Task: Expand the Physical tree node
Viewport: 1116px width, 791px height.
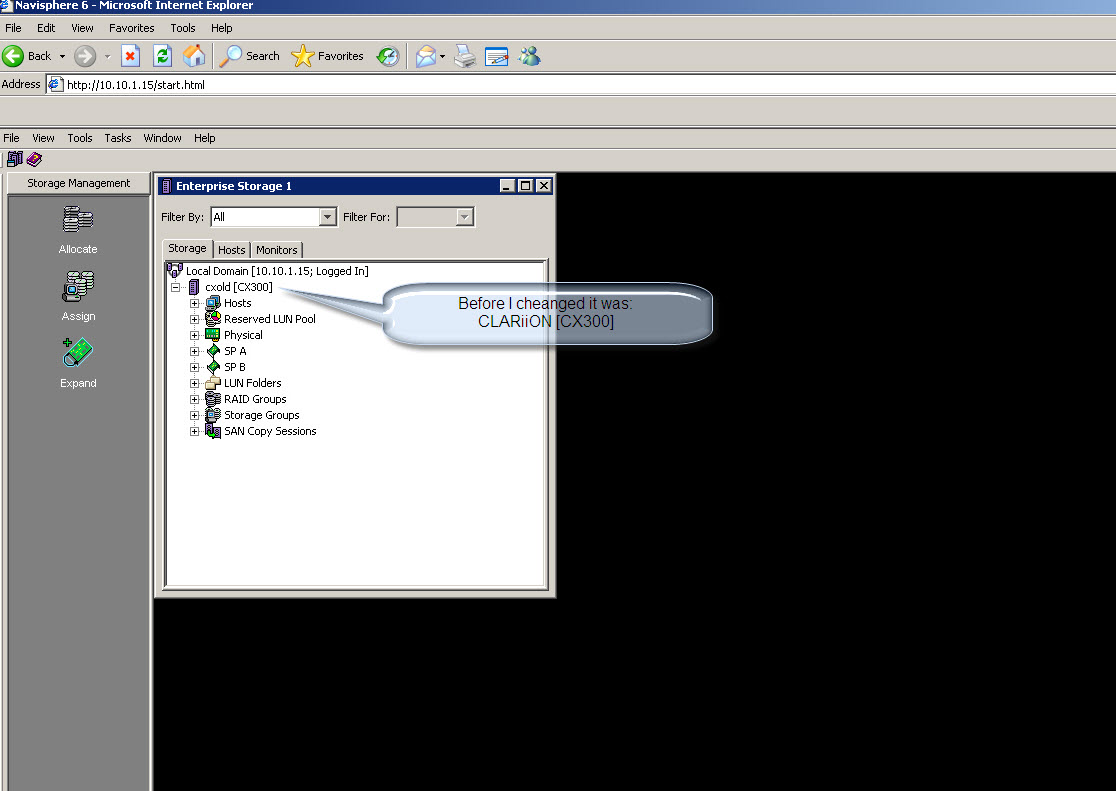Action: (194, 335)
